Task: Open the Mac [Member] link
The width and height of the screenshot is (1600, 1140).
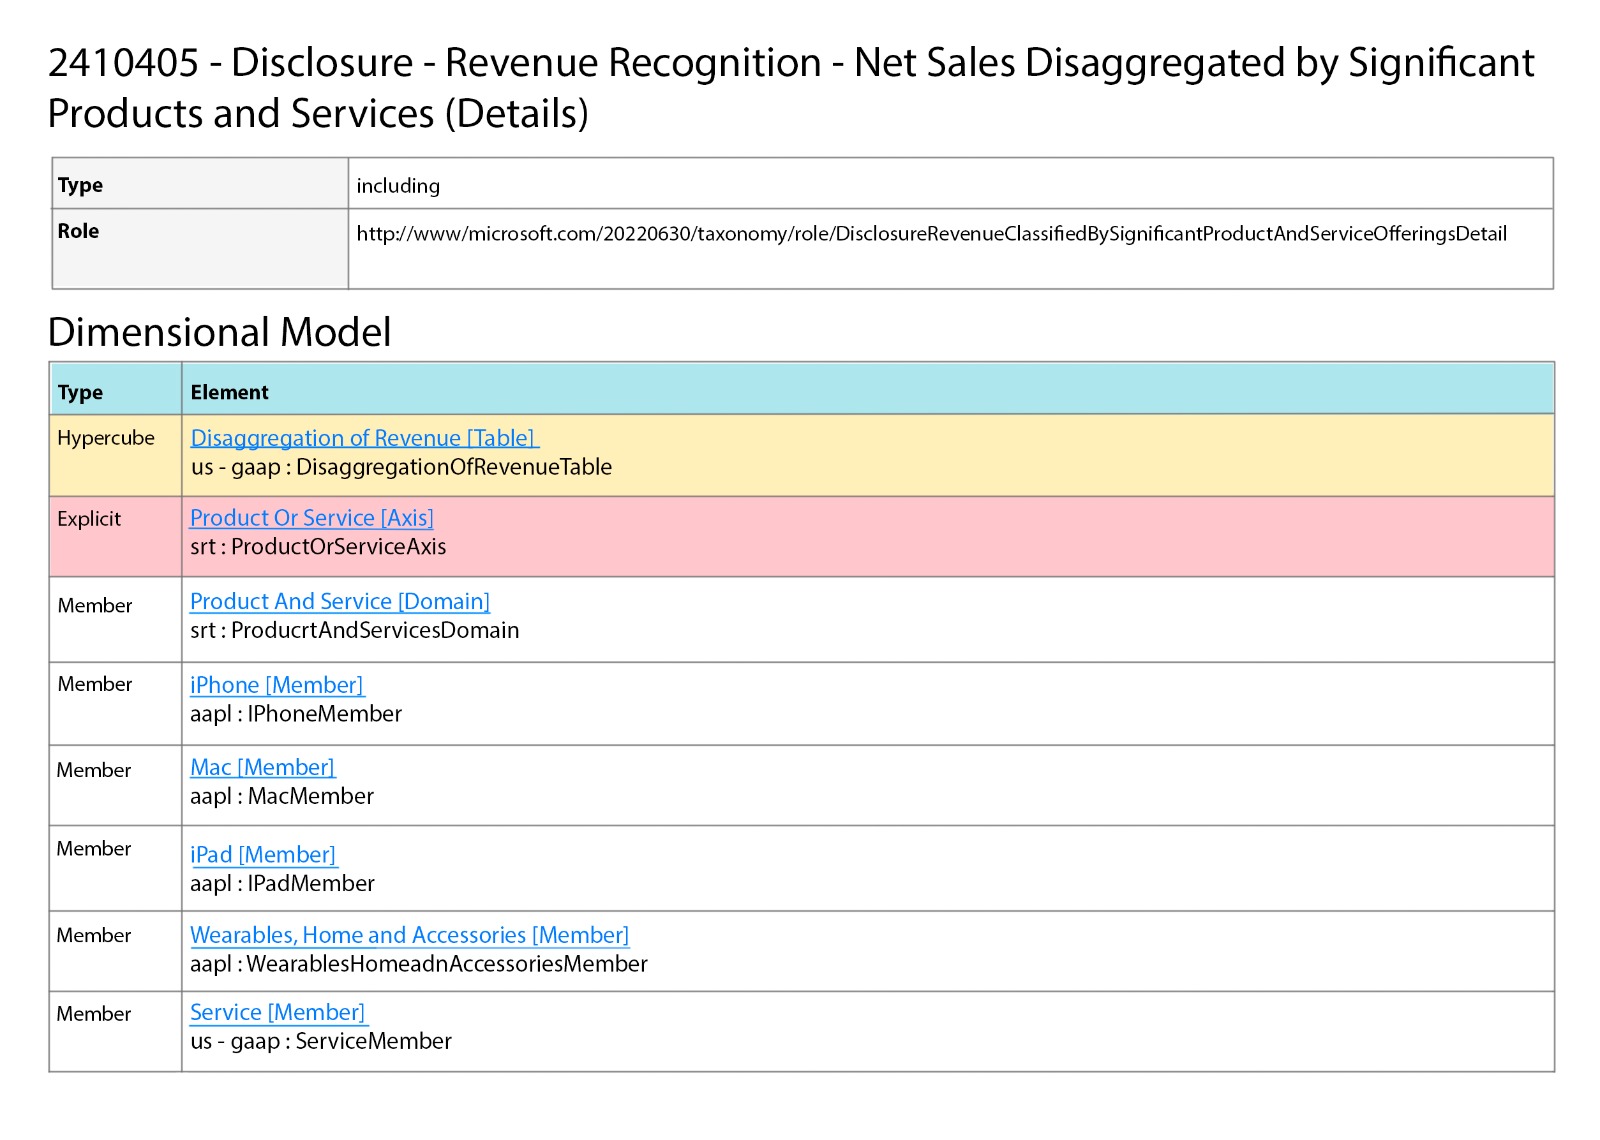Action: click(x=263, y=767)
